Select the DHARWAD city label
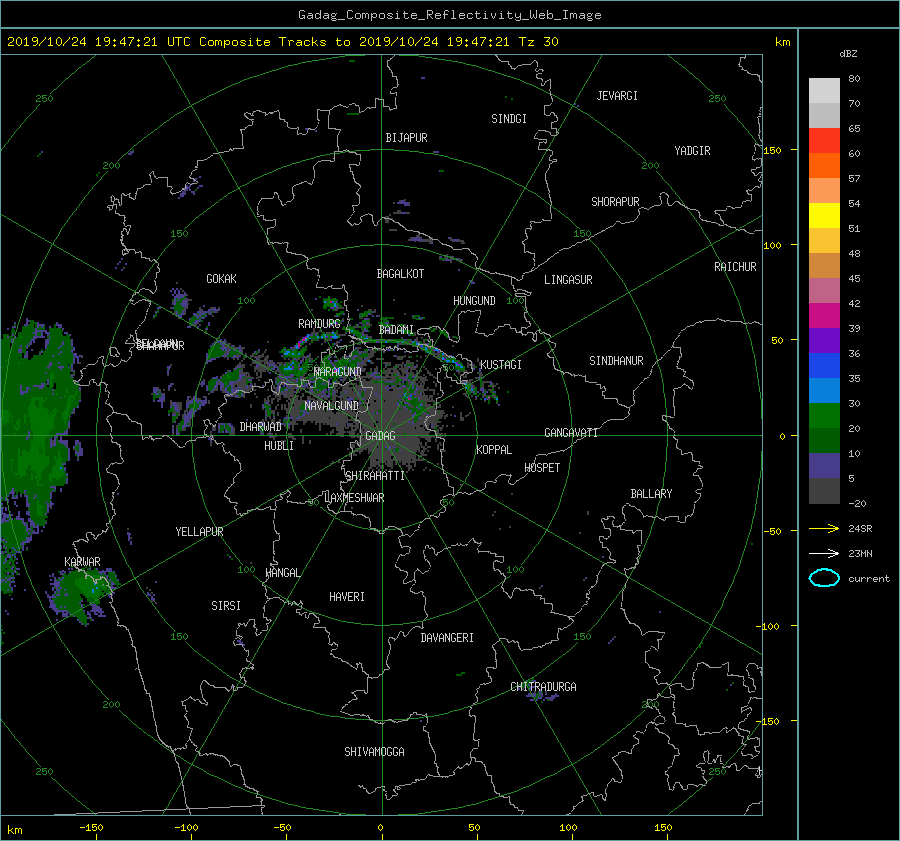The image size is (900, 841). pyautogui.click(x=261, y=427)
